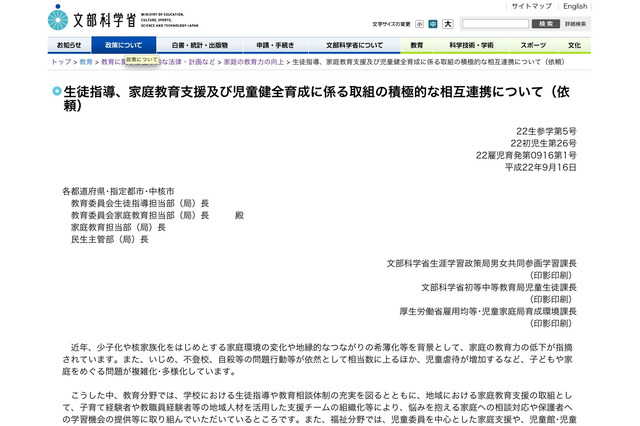
Task: Click the text 22初児生第26号
Action: [543, 143]
